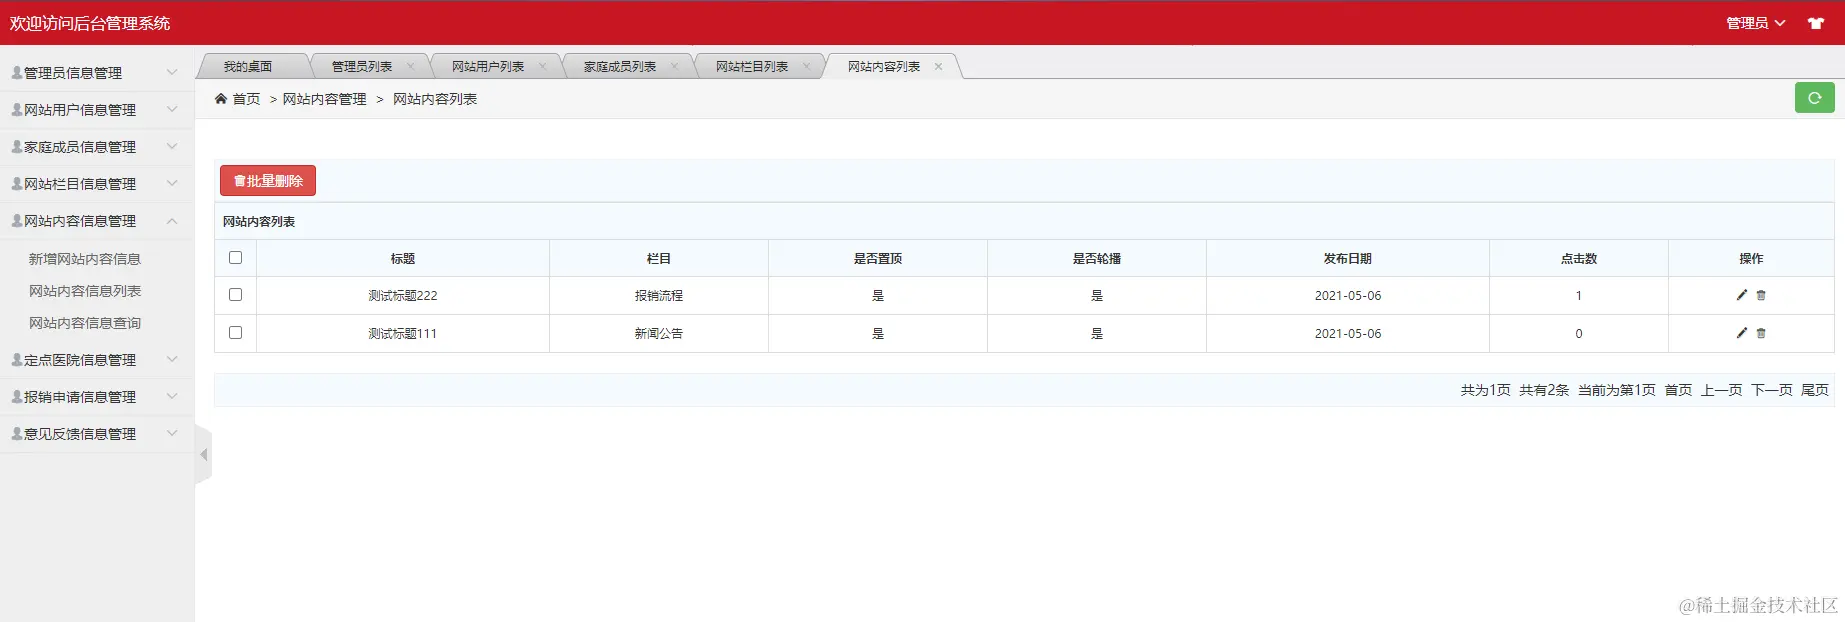Click 网站内容管理 breadcrumb text
This screenshot has height=622, width=1845.
click(324, 99)
